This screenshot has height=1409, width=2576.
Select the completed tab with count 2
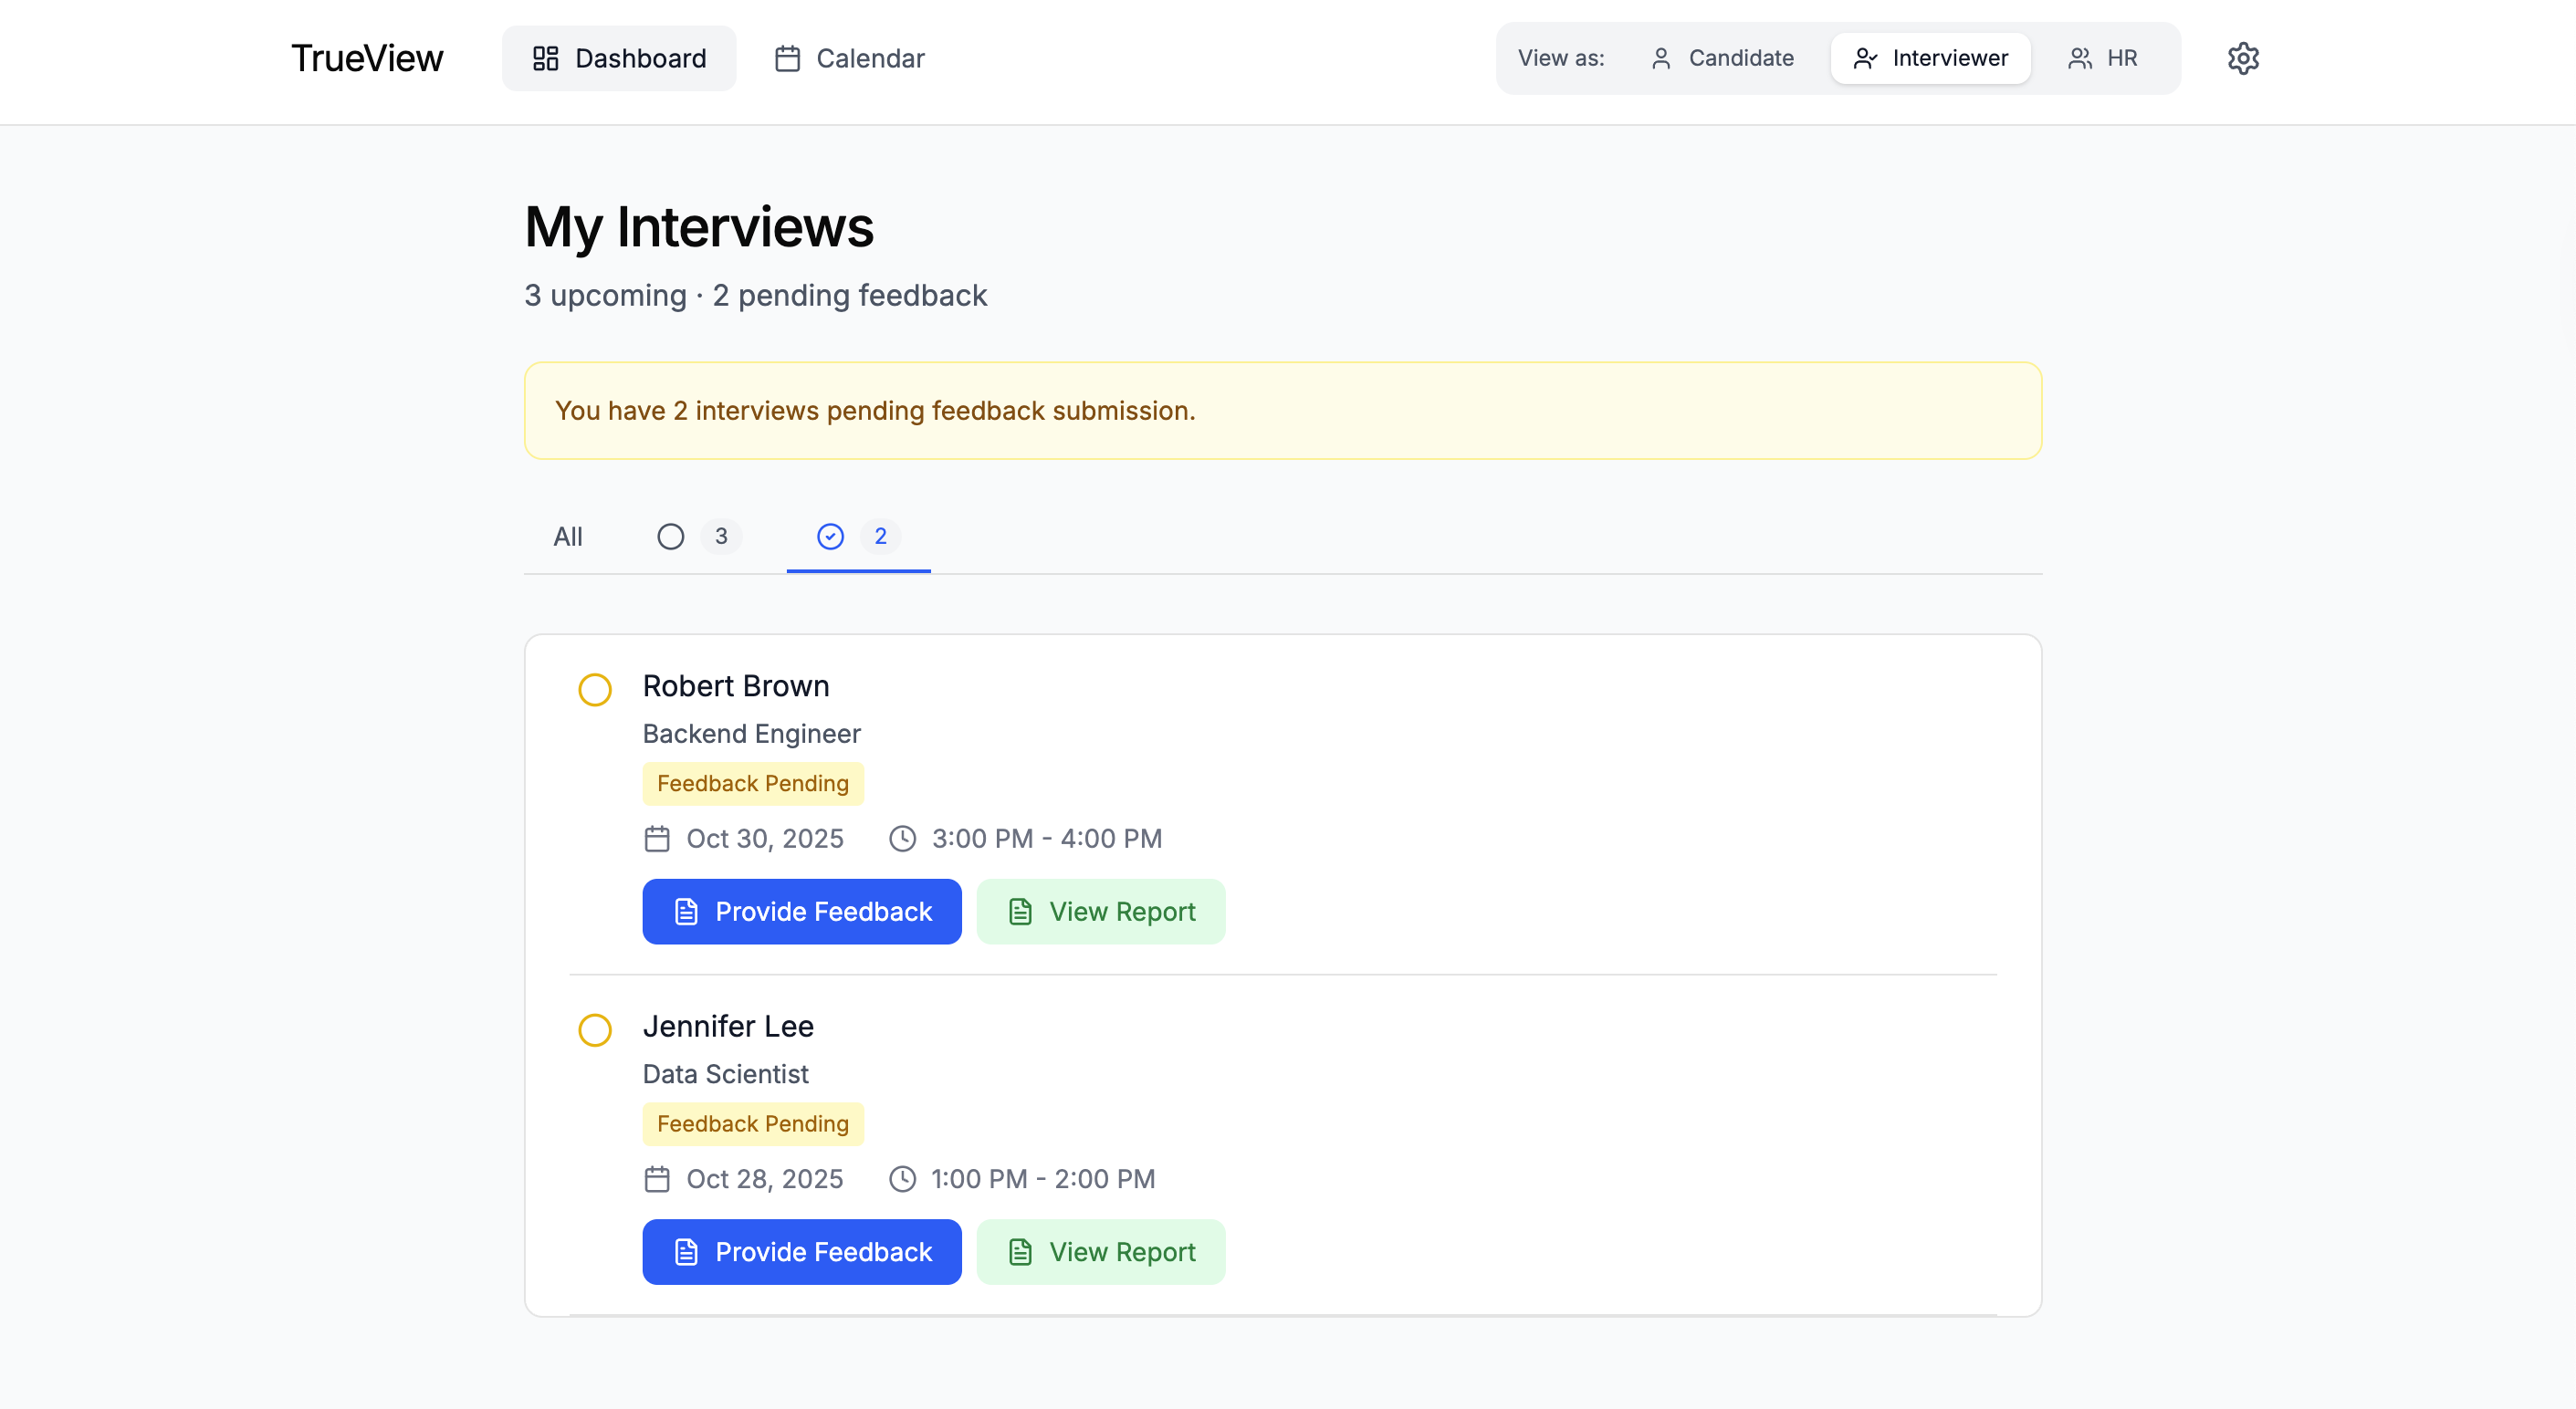click(858, 537)
